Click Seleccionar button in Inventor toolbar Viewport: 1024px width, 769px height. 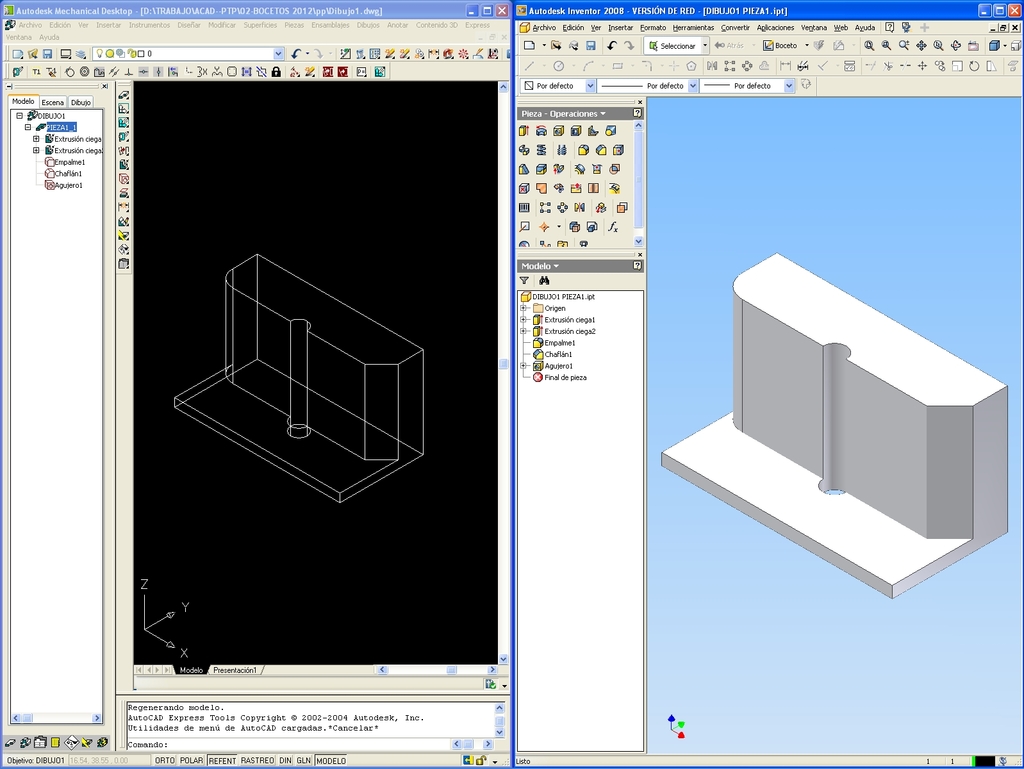(x=672, y=46)
